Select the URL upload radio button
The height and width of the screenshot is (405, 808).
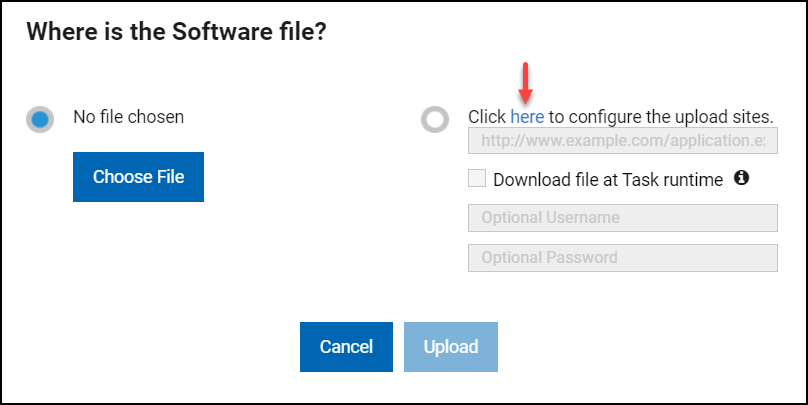coord(435,120)
